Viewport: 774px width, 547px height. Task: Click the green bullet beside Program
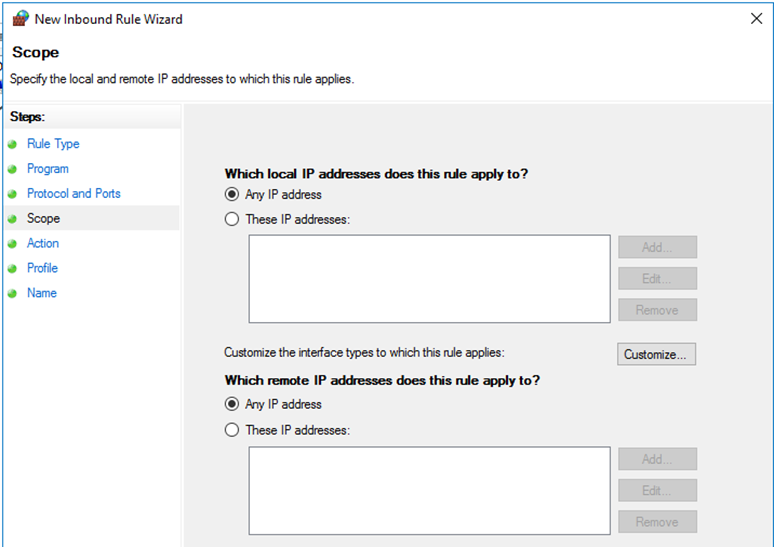coord(12,169)
